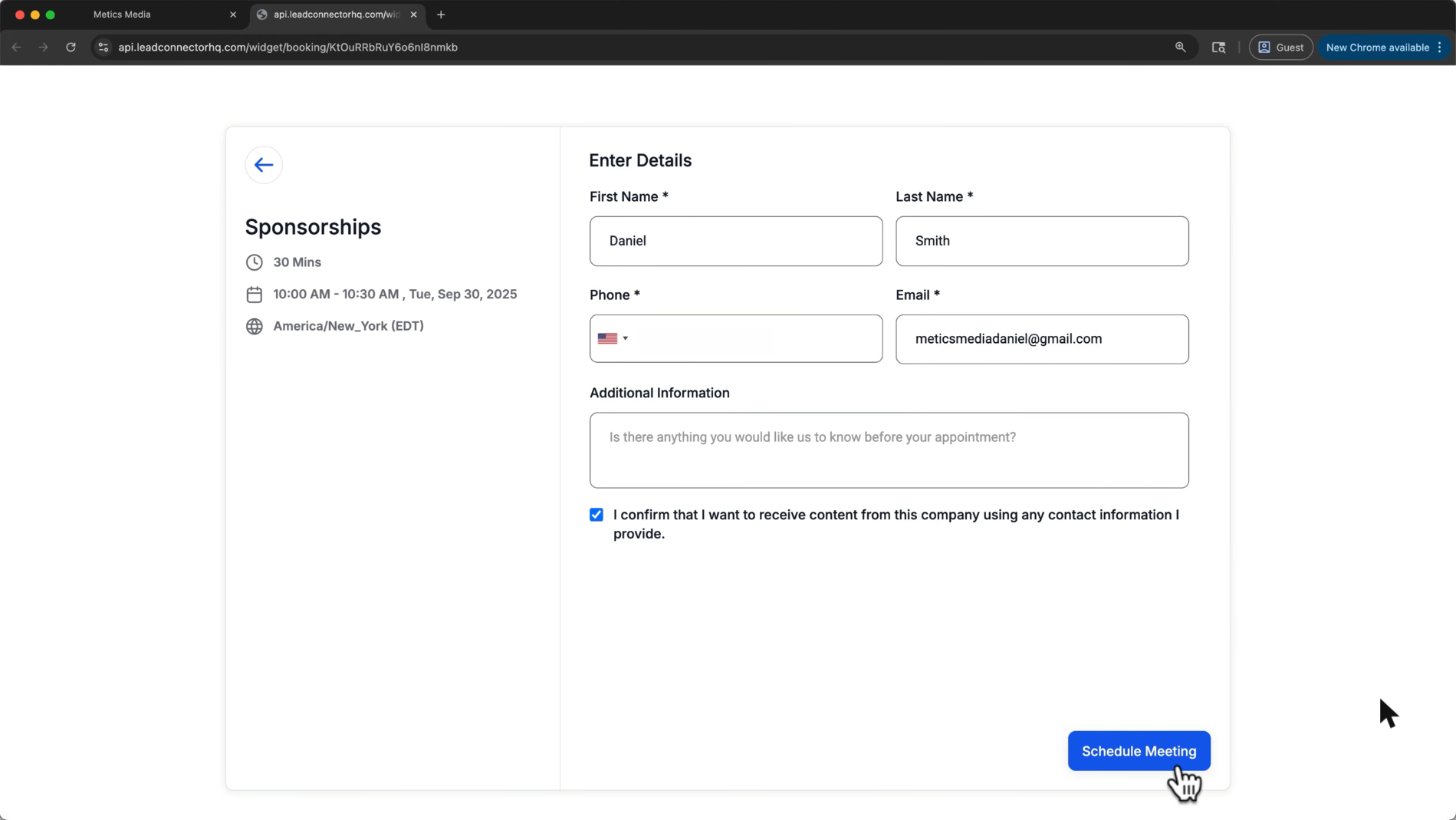Click the Schedule Meeting button
This screenshot has height=820, width=1456.
(x=1139, y=751)
